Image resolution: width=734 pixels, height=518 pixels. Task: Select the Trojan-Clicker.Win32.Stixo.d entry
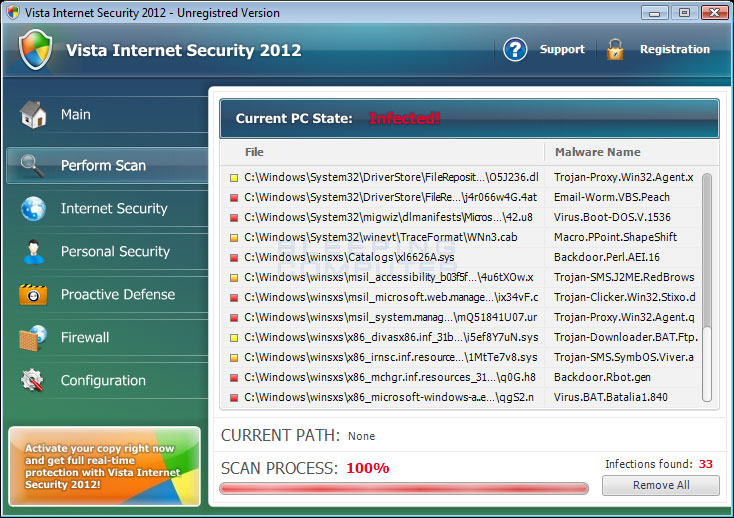[x=624, y=298]
